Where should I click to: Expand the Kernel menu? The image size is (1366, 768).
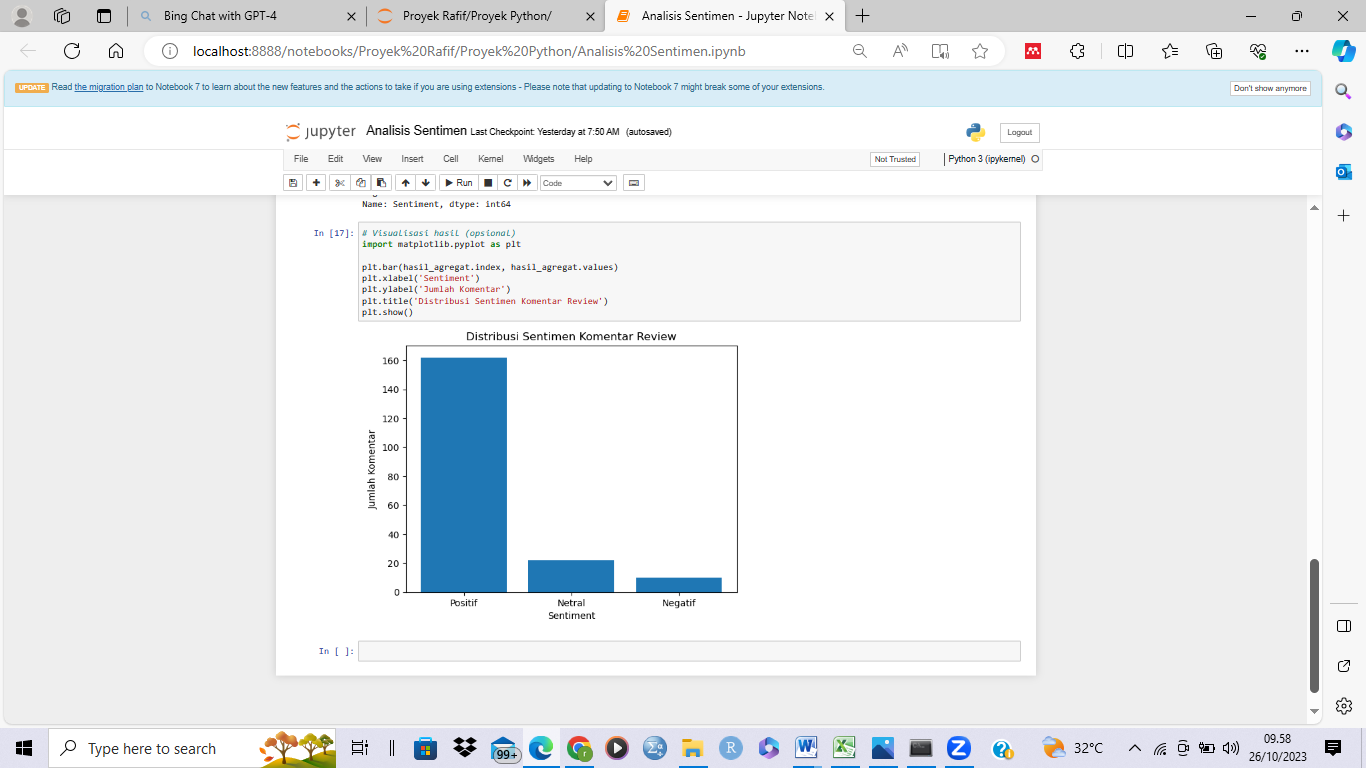490,159
